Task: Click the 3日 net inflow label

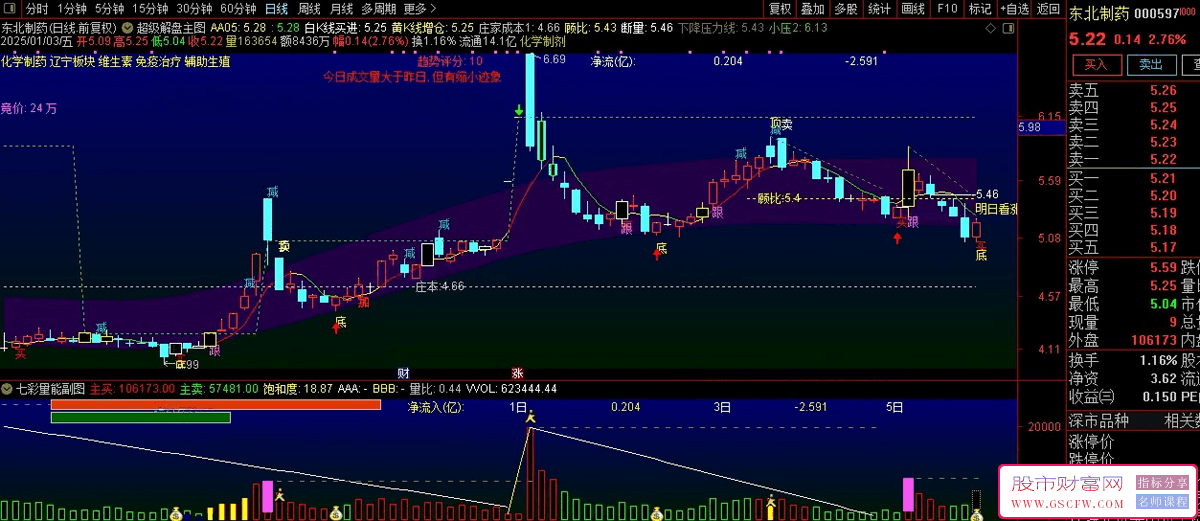Action: coord(723,407)
